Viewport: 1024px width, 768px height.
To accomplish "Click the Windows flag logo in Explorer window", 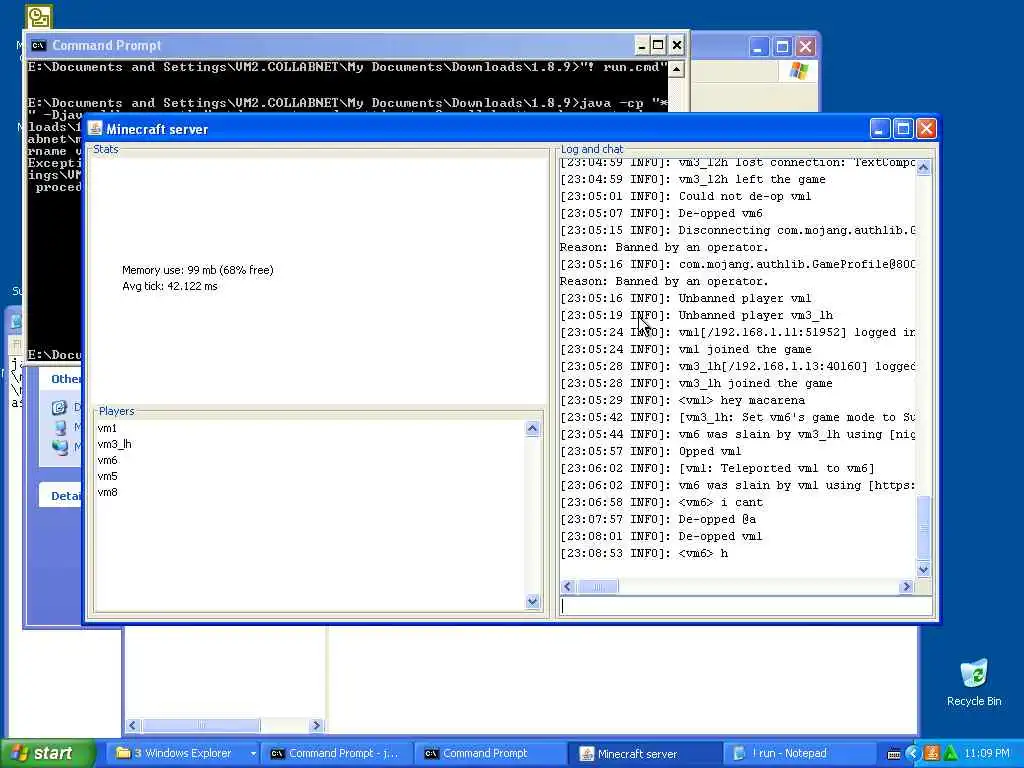I will pos(798,71).
